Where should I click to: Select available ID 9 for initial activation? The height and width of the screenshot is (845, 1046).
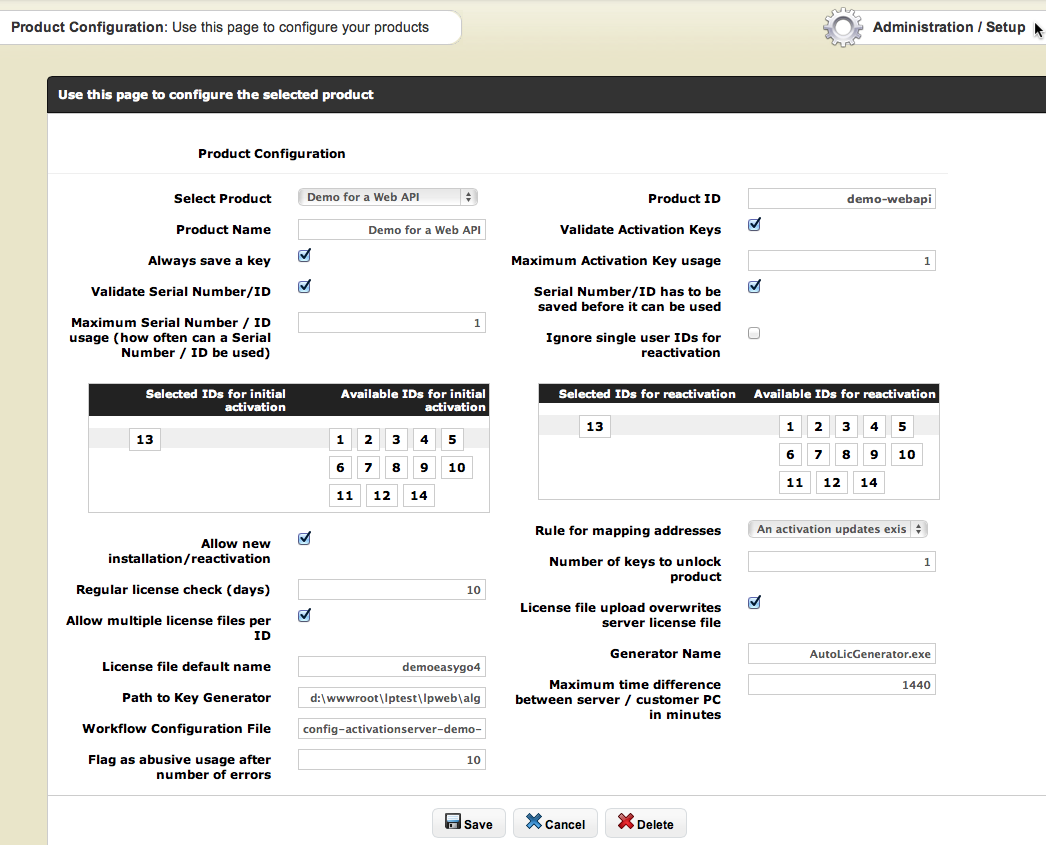424,468
